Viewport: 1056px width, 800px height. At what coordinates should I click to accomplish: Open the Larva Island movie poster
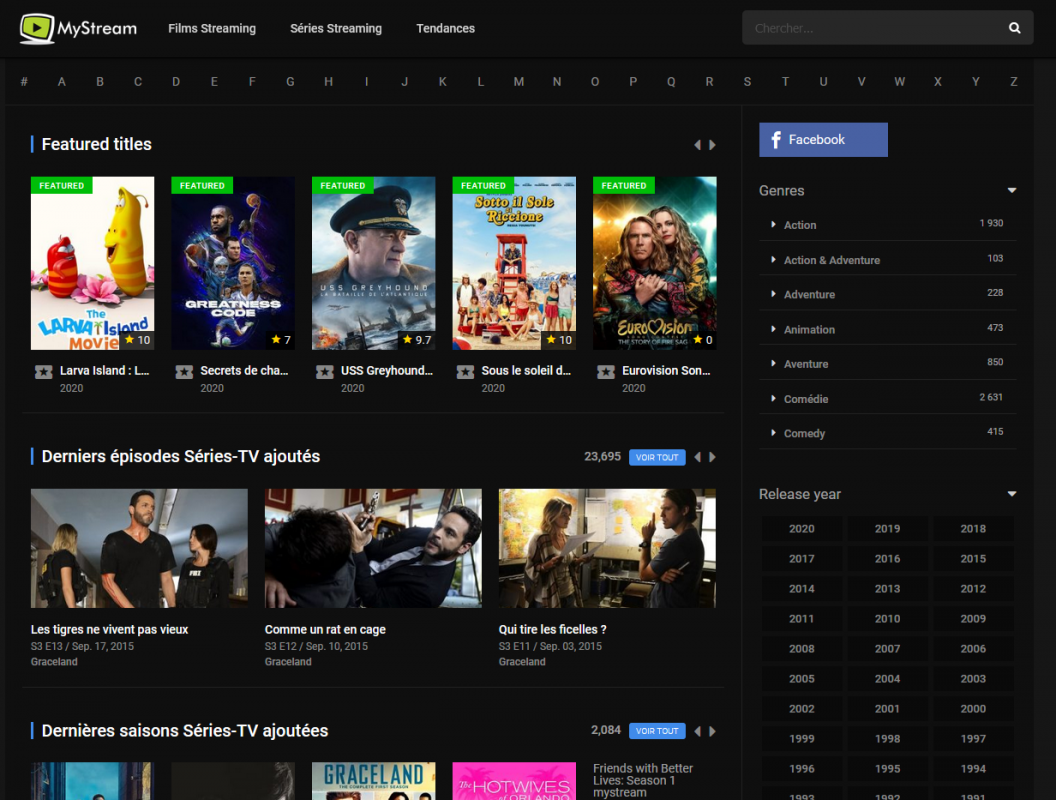coord(92,263)
